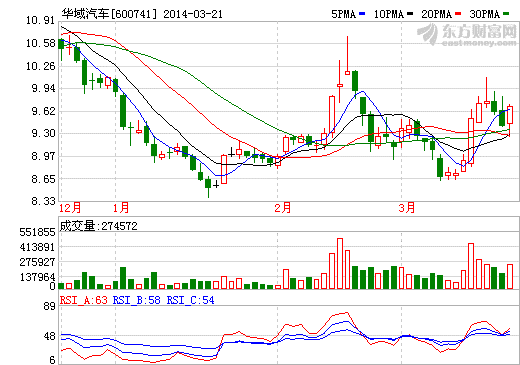The image size is (520, 365).
Task: Click the 5PMA legend label
Action: 344,14
